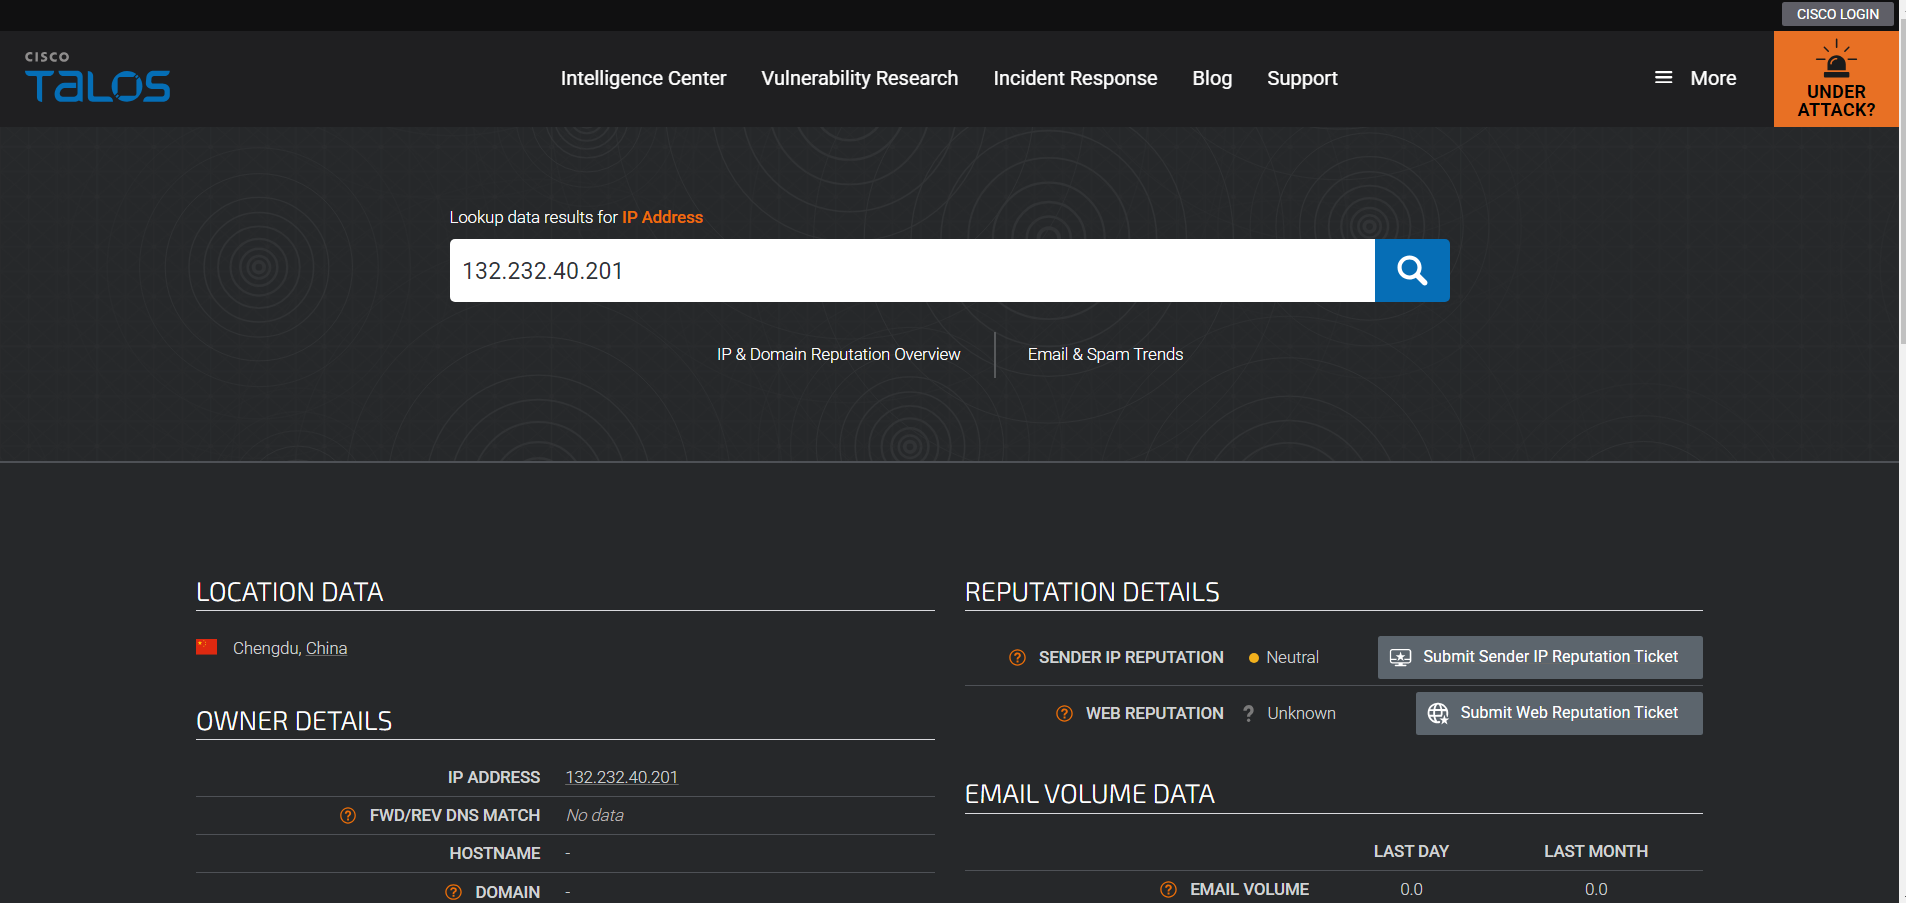Click the Under Attack? text
1906x903 pixels.
(x=1836, y=101)
